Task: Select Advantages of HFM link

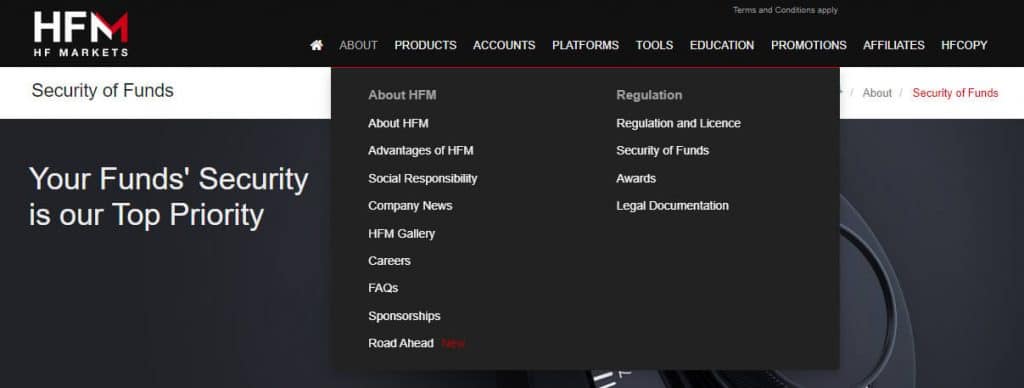Action: pyautogui.click(x=421, y=150)
